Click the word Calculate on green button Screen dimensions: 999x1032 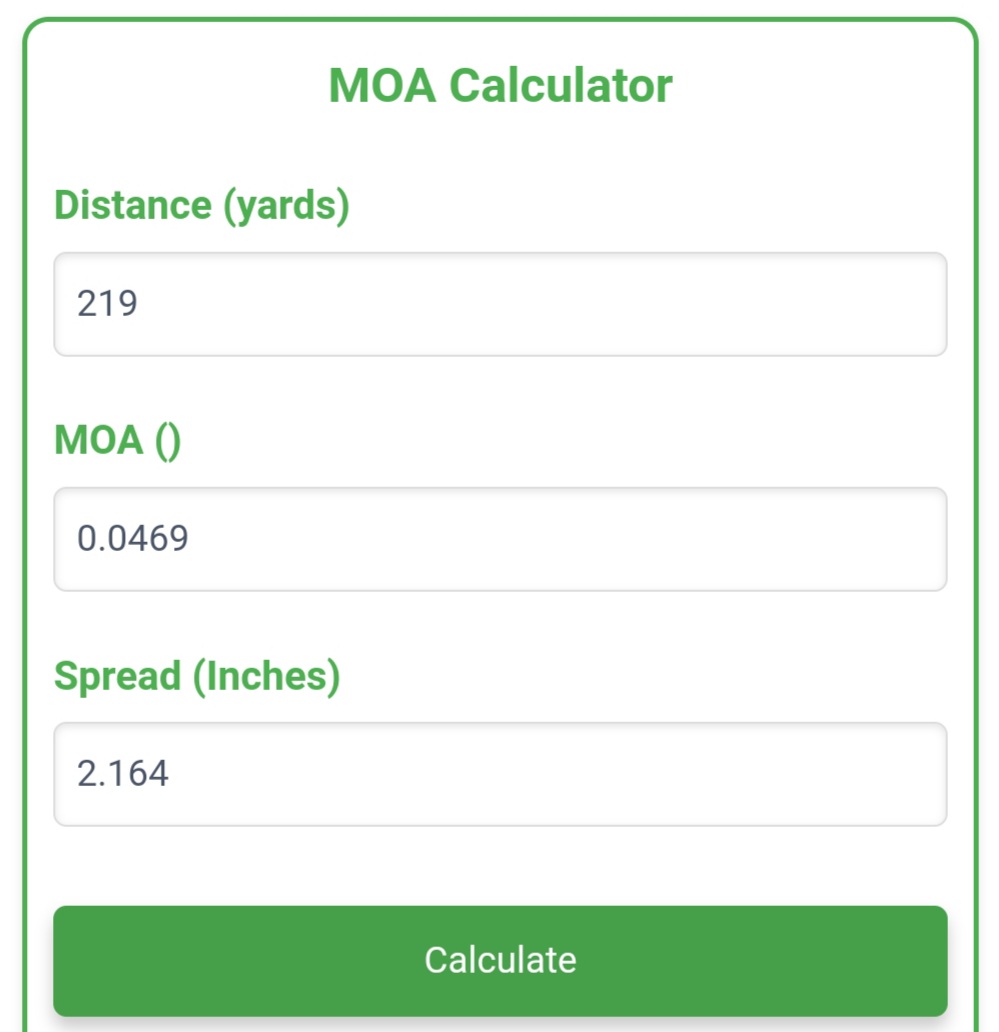click(x=500, y=960)
